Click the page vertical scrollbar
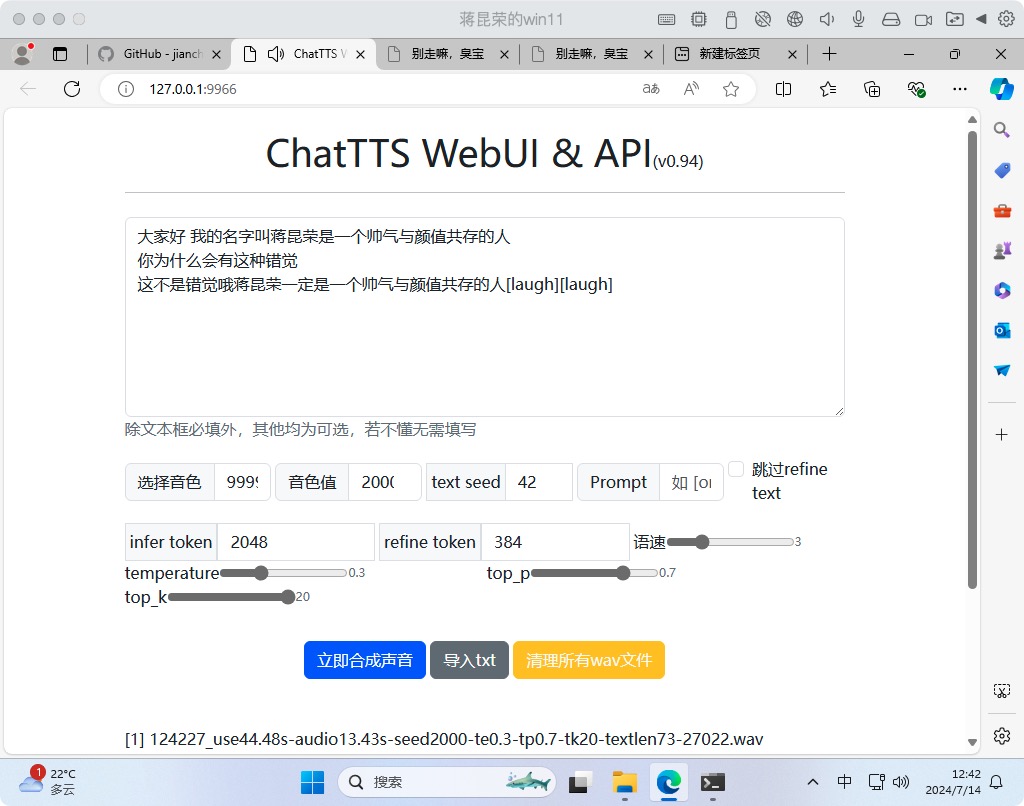This screenshot has width=1024, height=806. 972,359
